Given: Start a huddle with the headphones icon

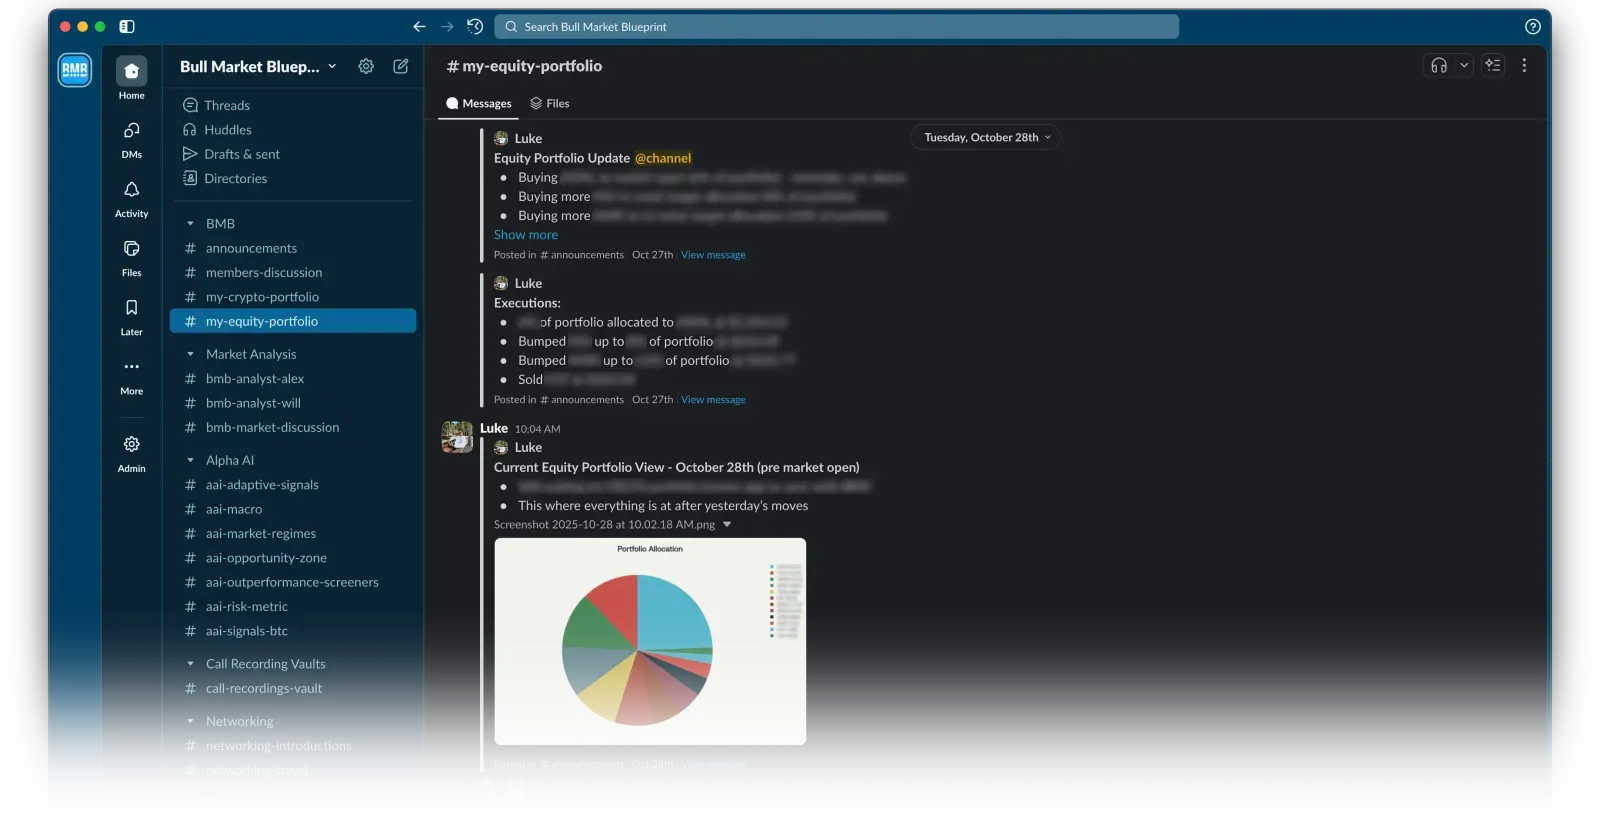Looking at the screenshot, I should click(1439, 66).
